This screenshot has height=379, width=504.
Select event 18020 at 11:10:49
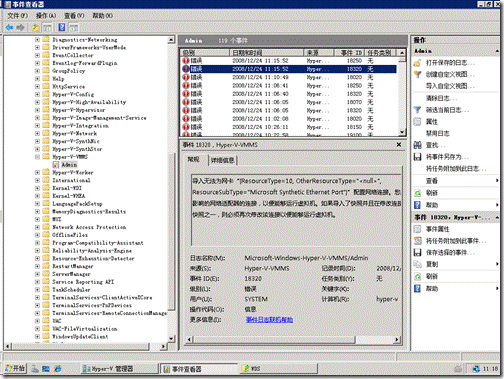[289, 77]
